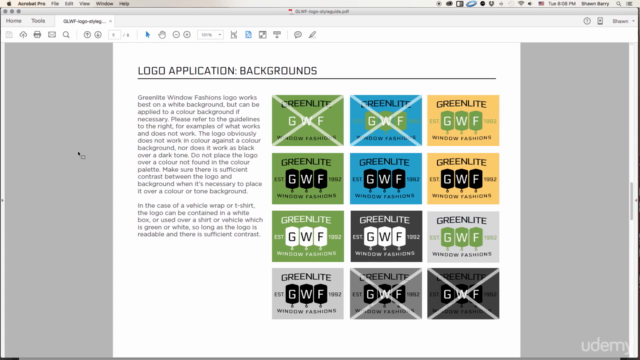640x360 pixels.
Task: Click the black logo on green sample
Action: (308, 178)
